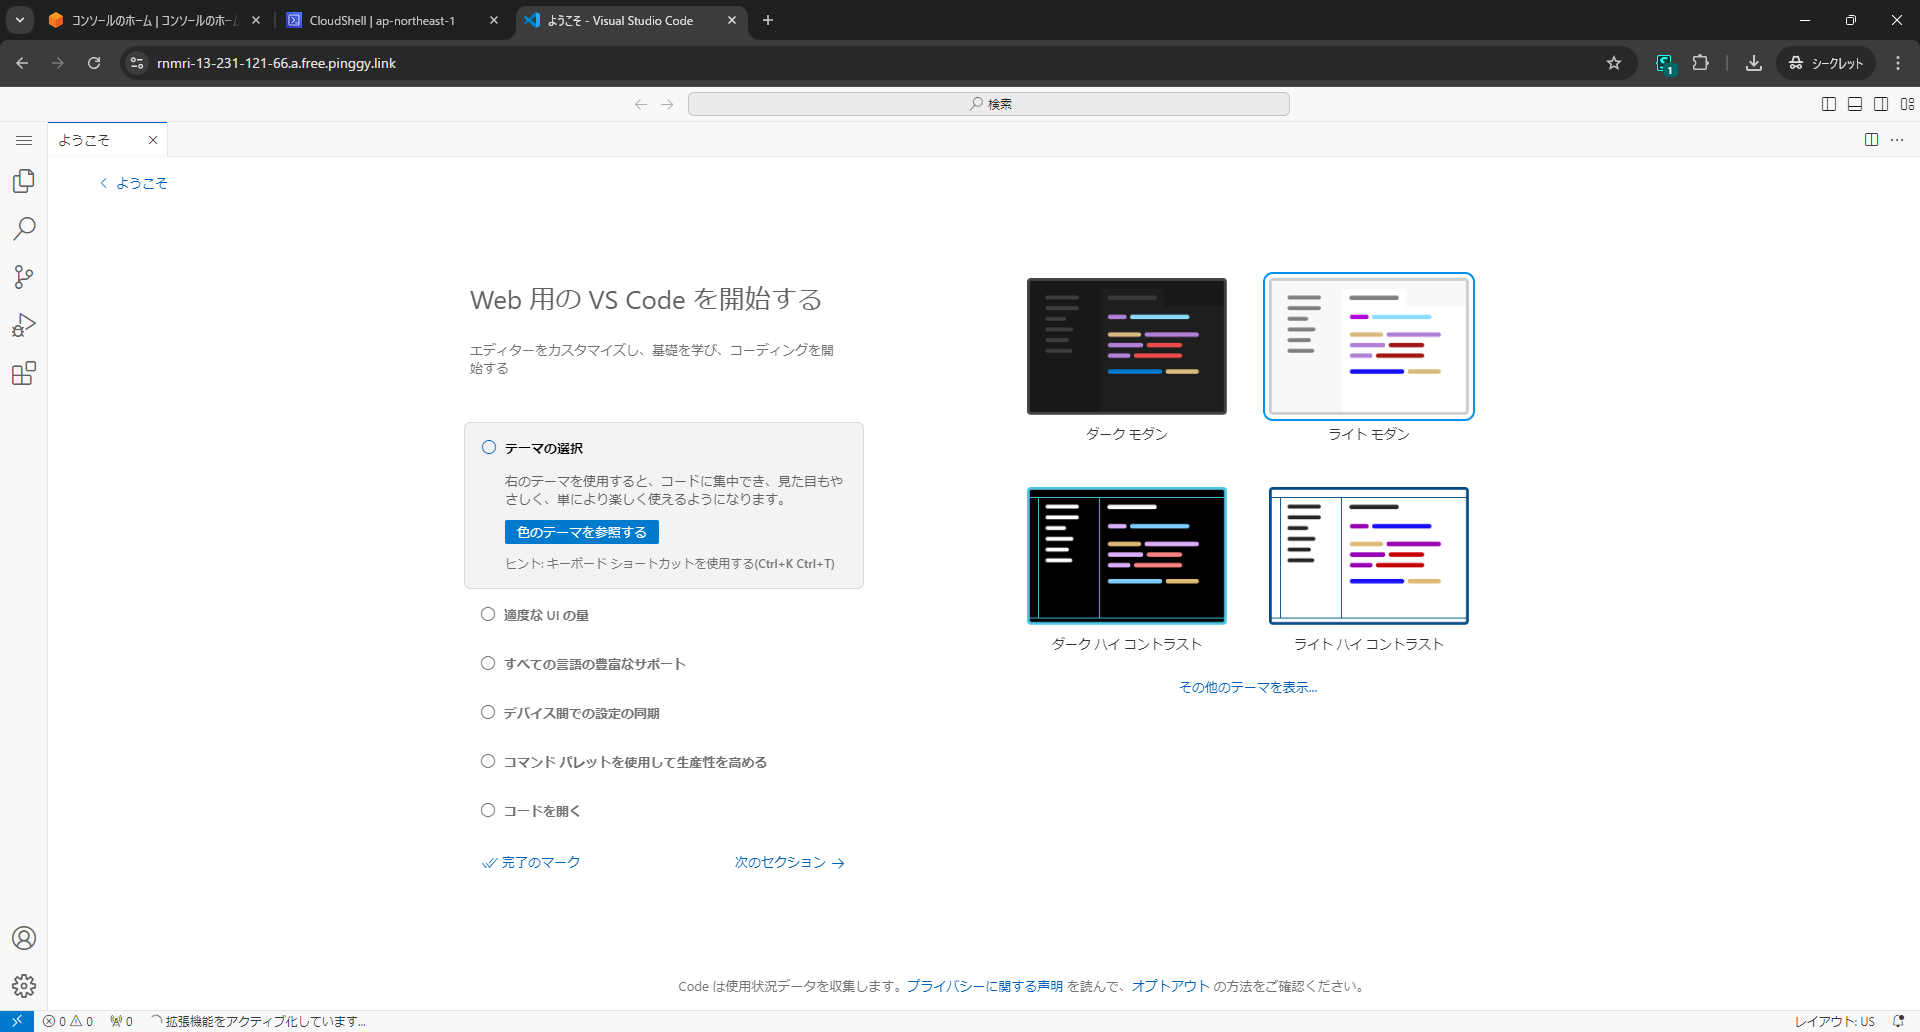
Task: Toggle bottom panel layout icon
Action: [1855, 104]
